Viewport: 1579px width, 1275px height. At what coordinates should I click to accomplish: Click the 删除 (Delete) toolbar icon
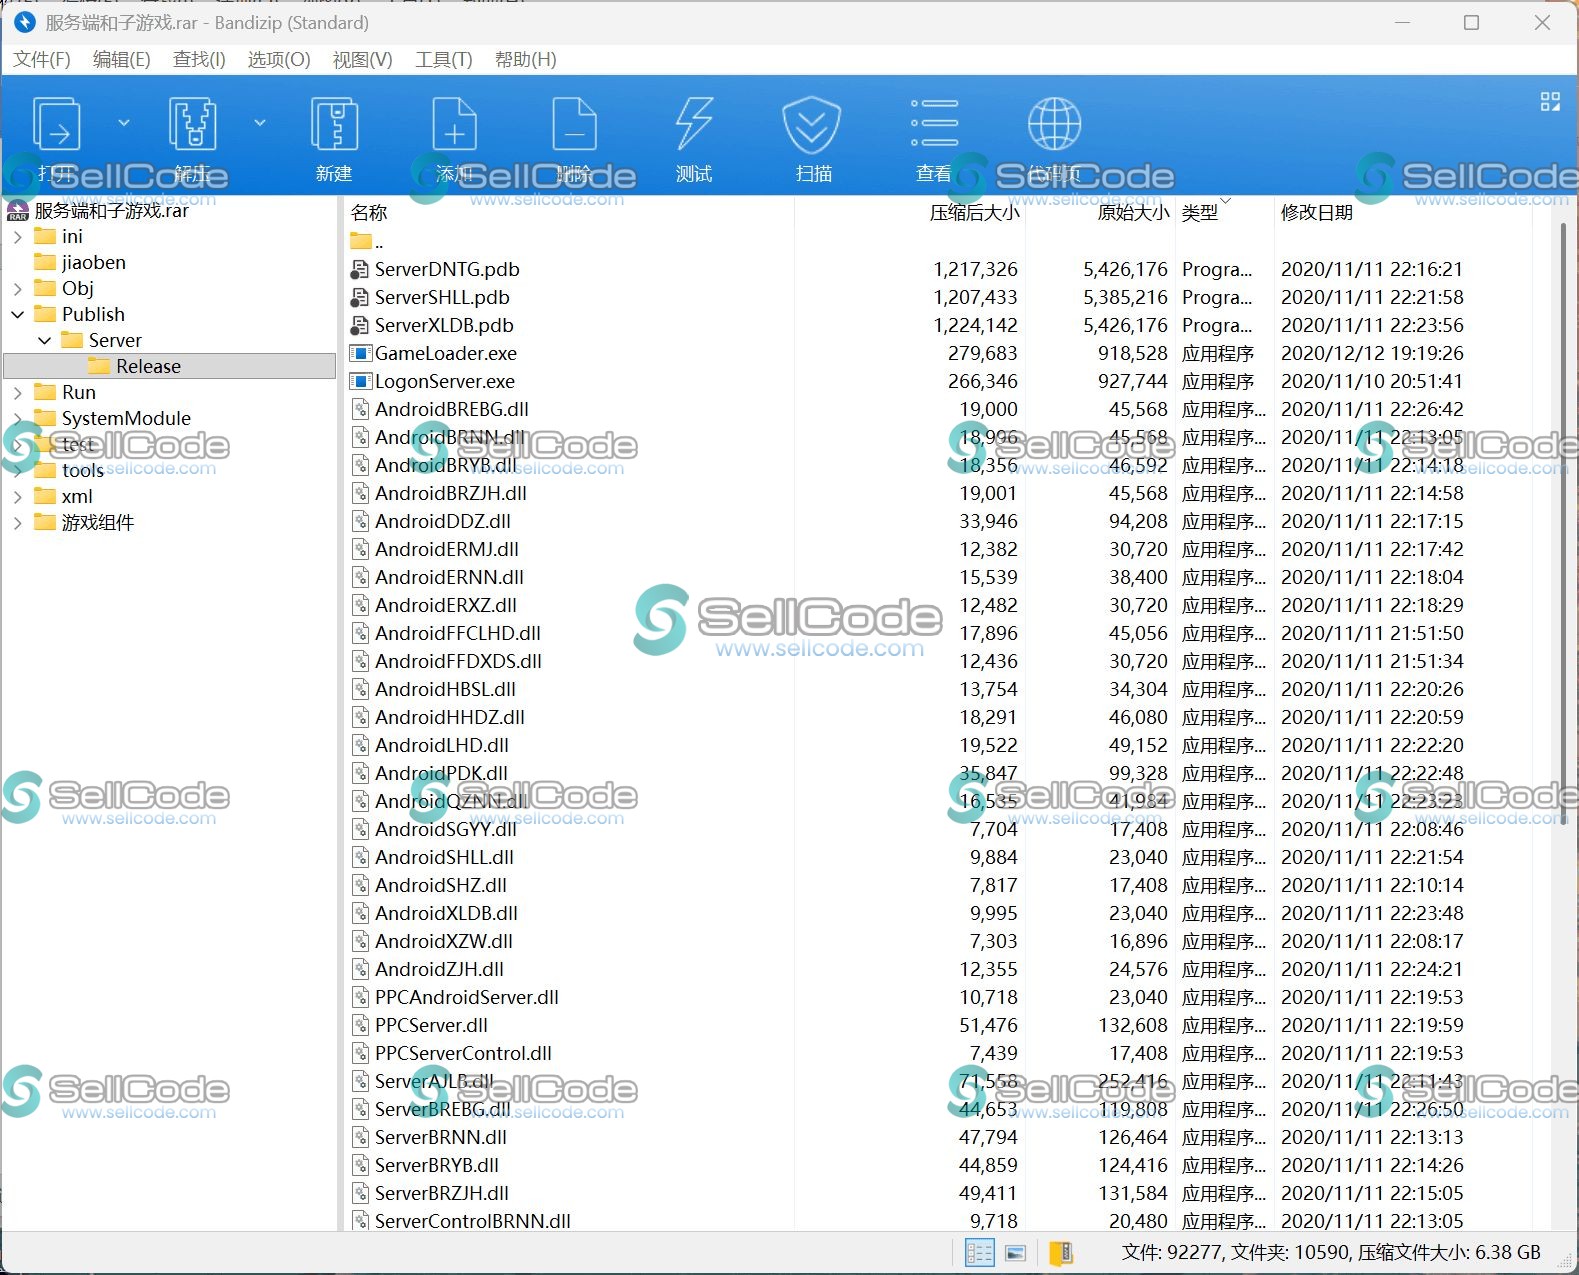(574, 127)
